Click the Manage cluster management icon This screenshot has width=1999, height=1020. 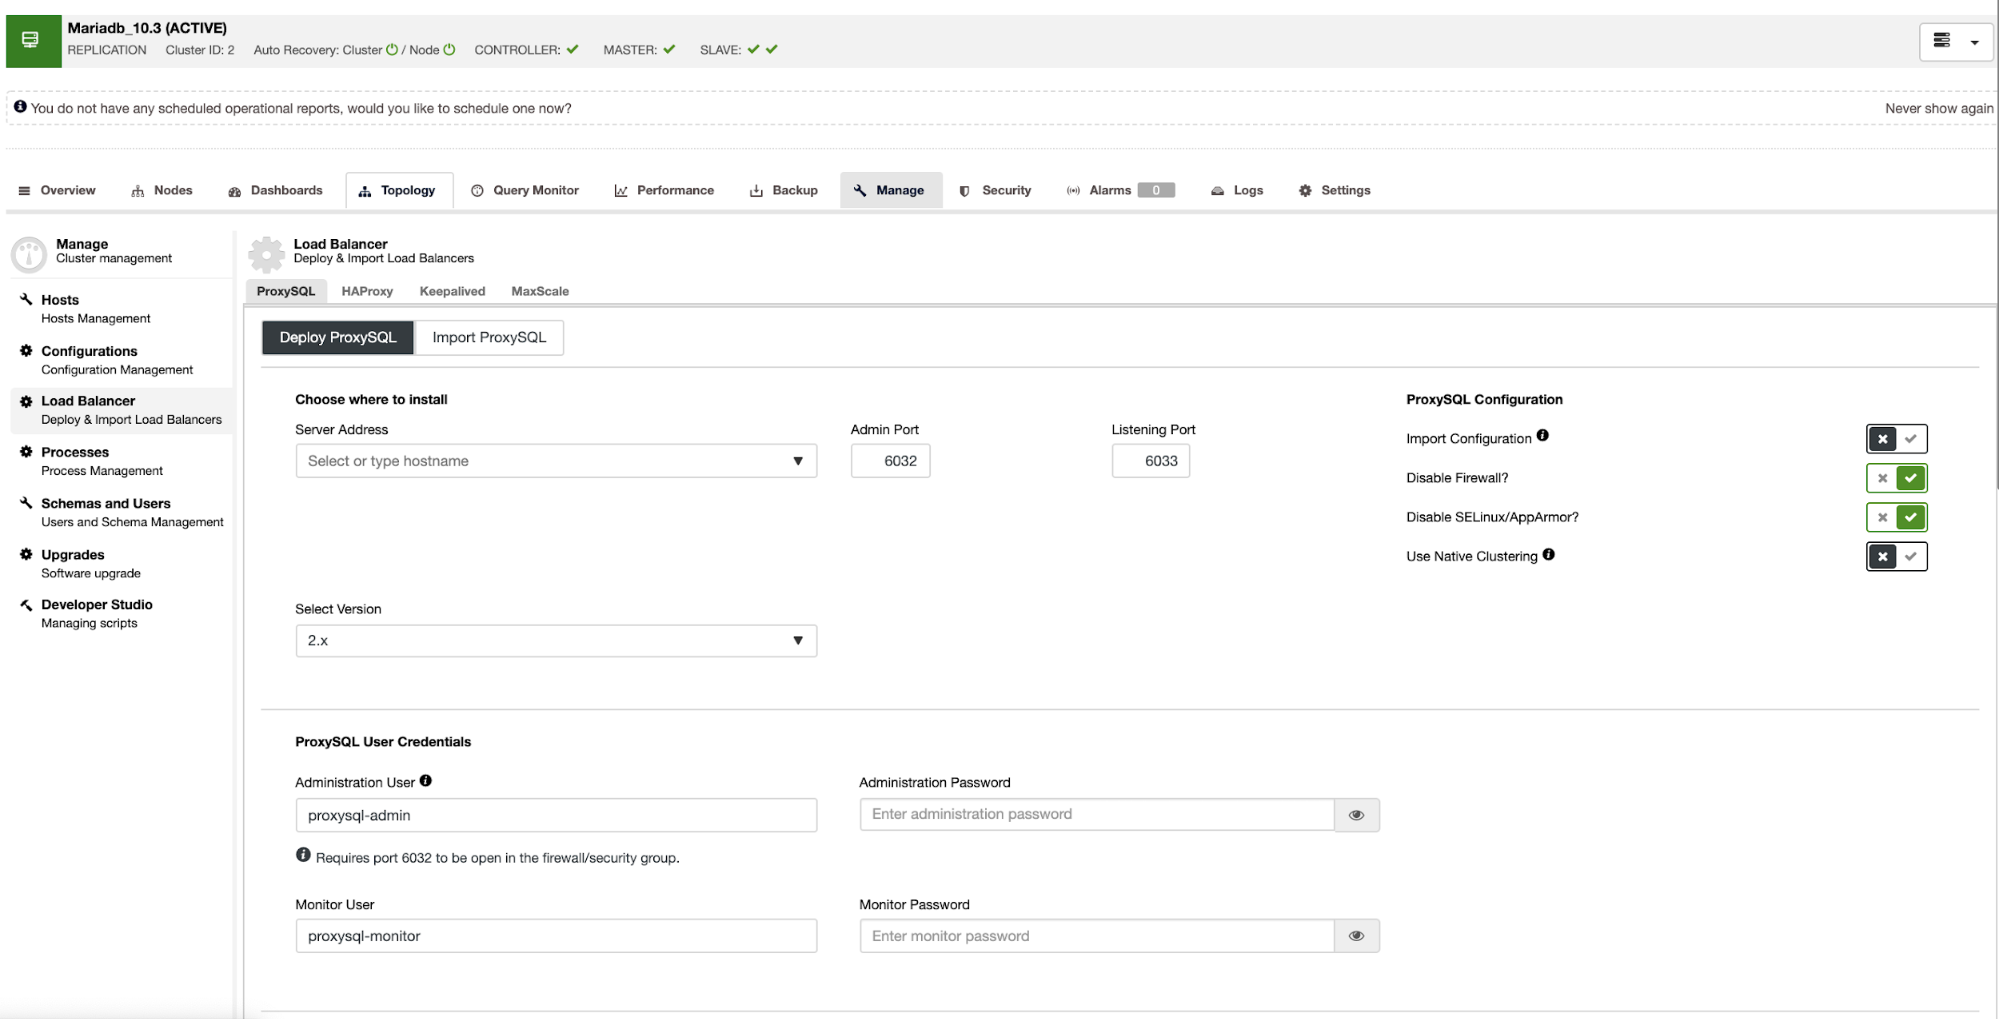pos(29,254)
